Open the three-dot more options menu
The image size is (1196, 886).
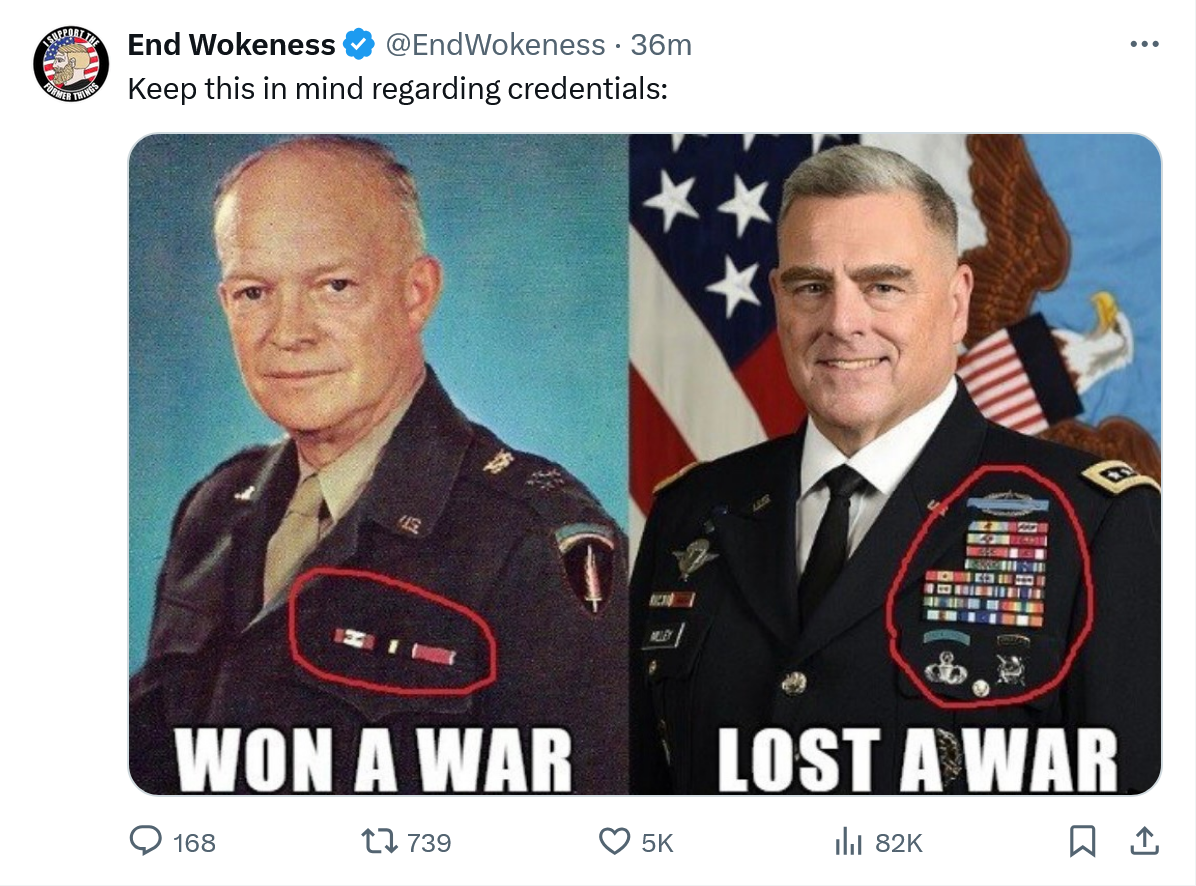1144,44
